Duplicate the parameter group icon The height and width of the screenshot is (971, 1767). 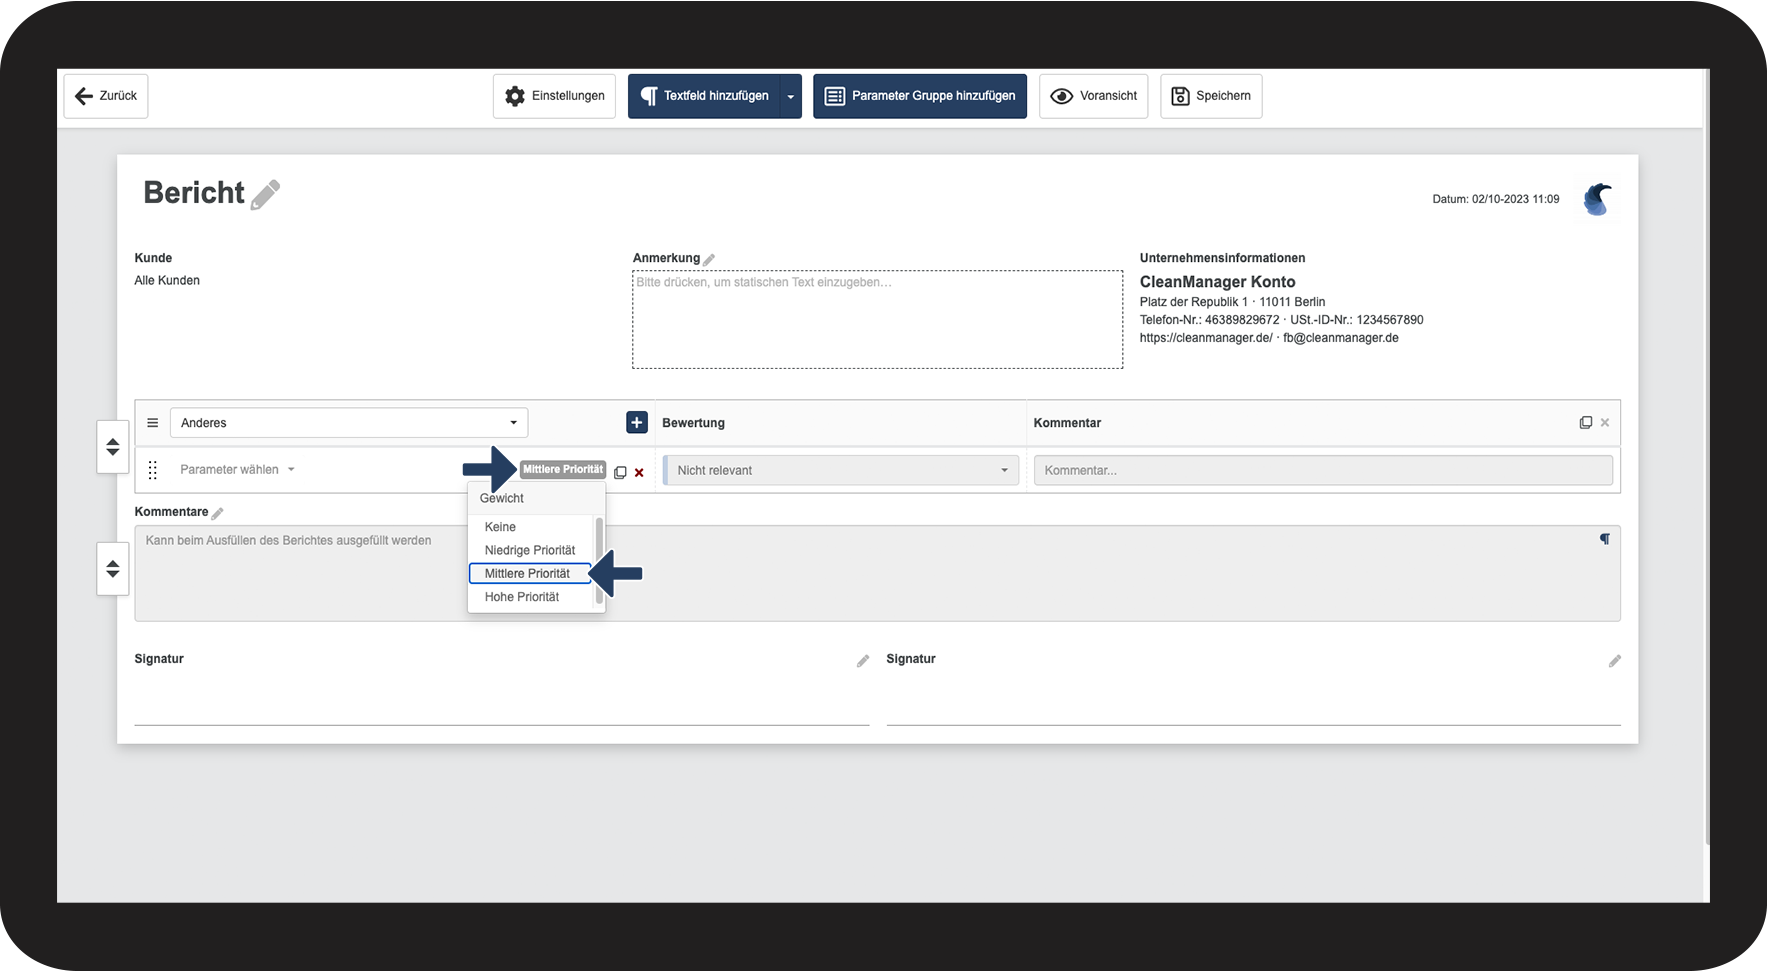tap(1585, 423)
